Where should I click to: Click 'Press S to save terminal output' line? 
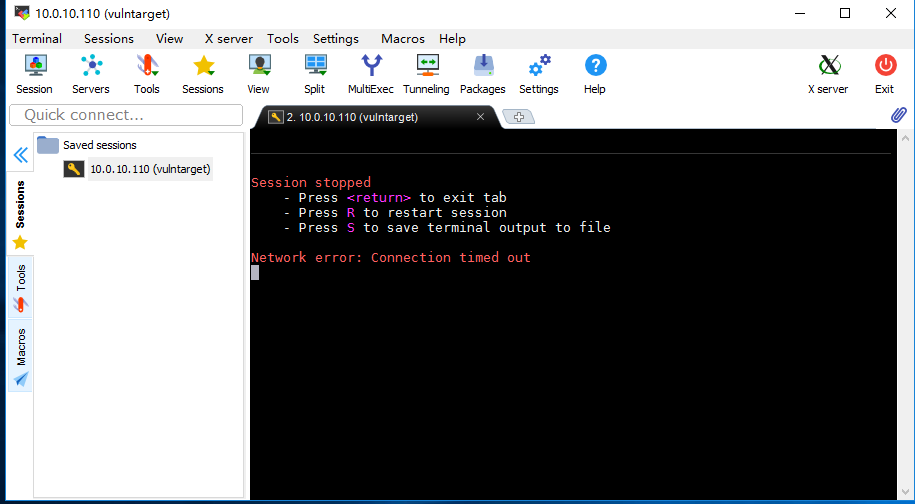point(447,228)
